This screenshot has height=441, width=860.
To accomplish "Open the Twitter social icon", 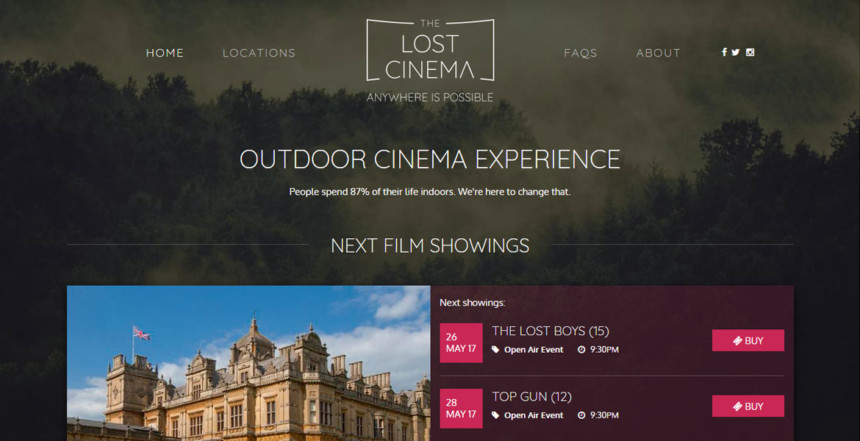I will 735,52.
